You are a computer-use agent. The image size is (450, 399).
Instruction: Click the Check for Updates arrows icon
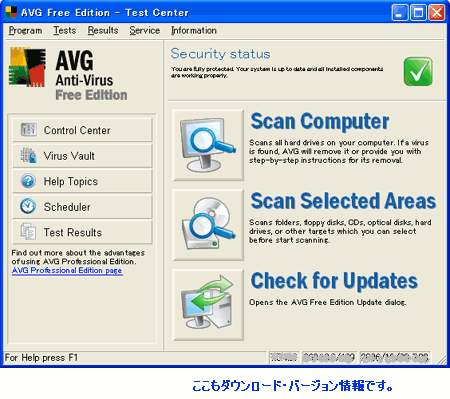click(208, 305)
